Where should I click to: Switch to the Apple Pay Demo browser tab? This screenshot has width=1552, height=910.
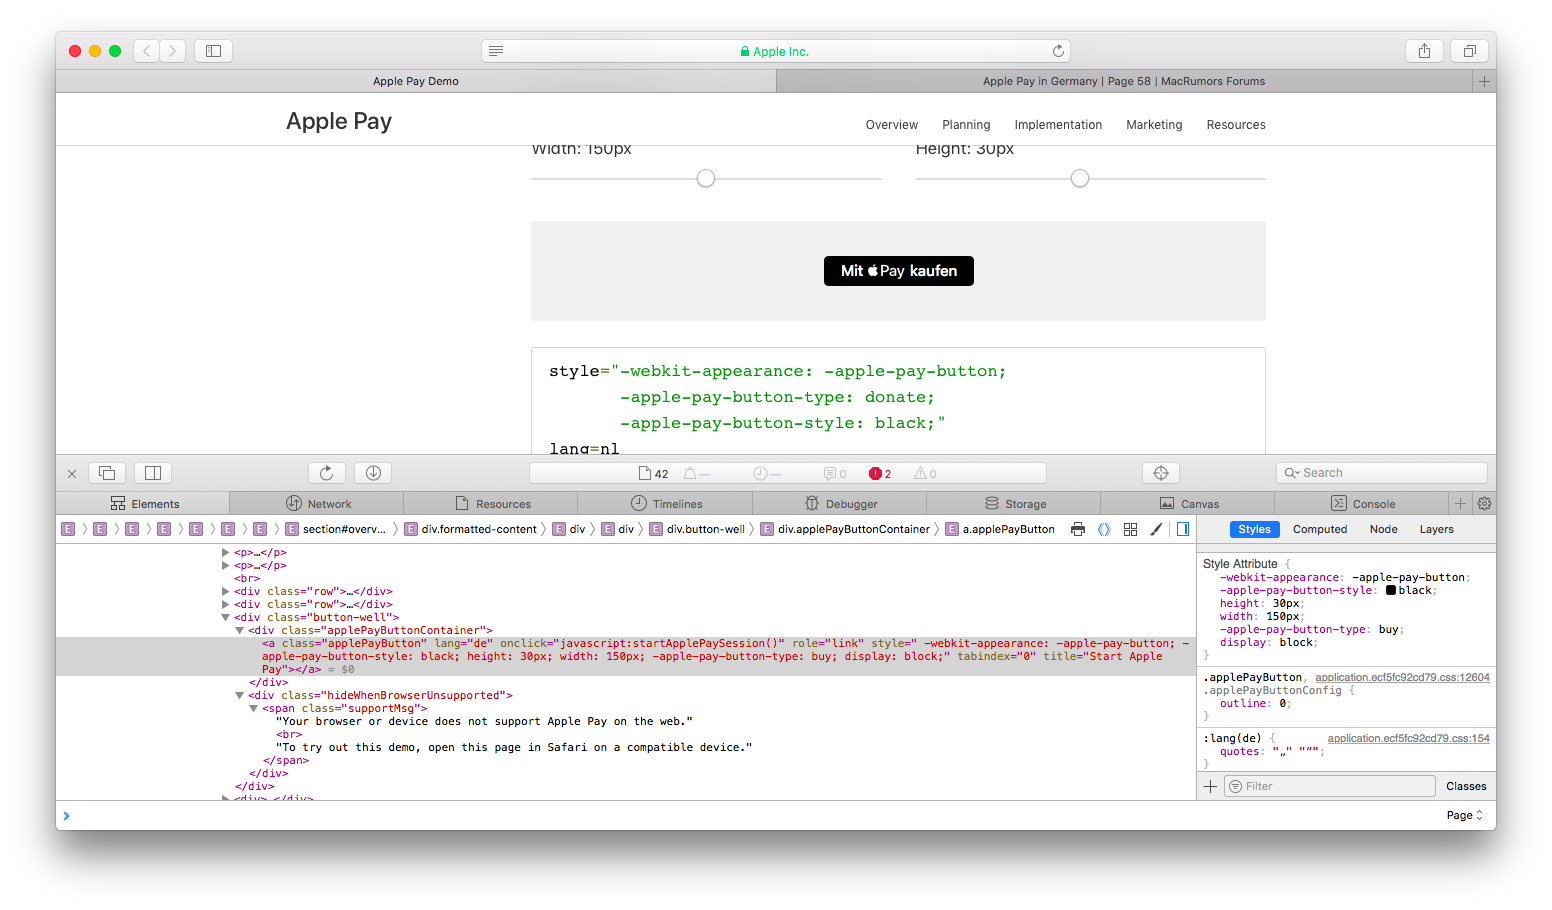pos(416,81)
